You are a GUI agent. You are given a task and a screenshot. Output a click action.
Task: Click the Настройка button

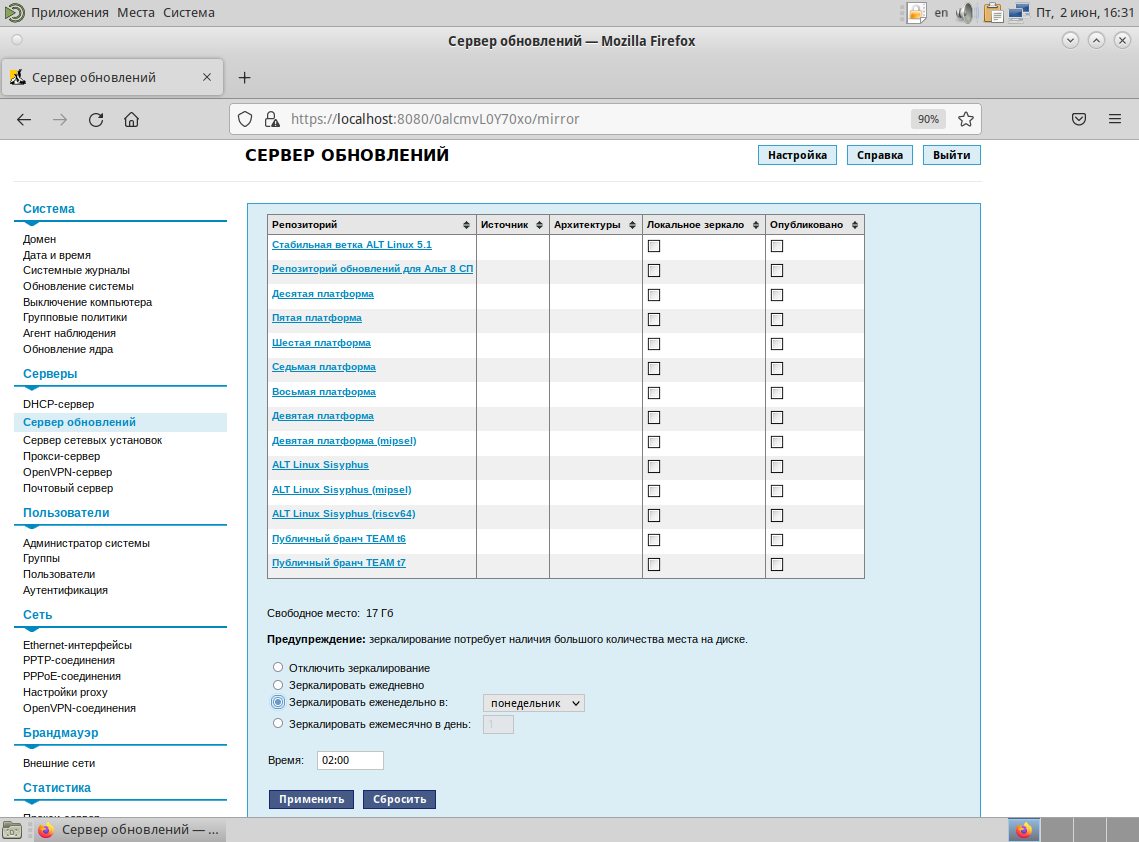(797, 155)
